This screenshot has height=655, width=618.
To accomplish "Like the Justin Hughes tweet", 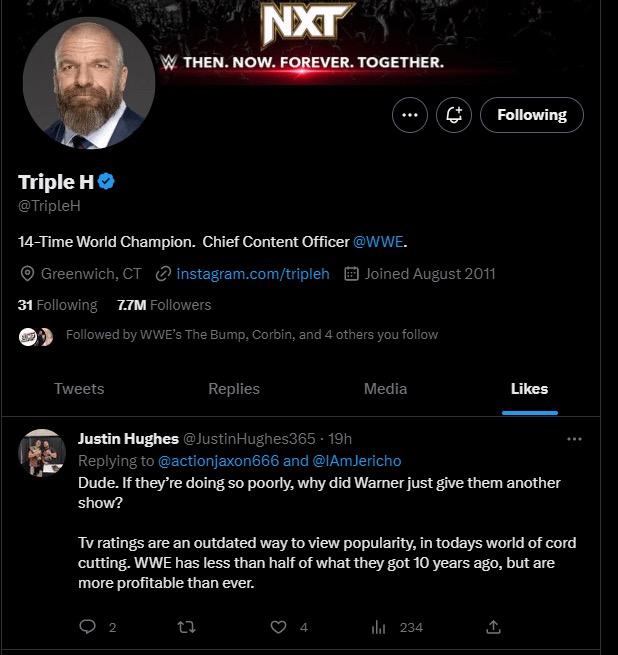I will click(x=278, y=627).
